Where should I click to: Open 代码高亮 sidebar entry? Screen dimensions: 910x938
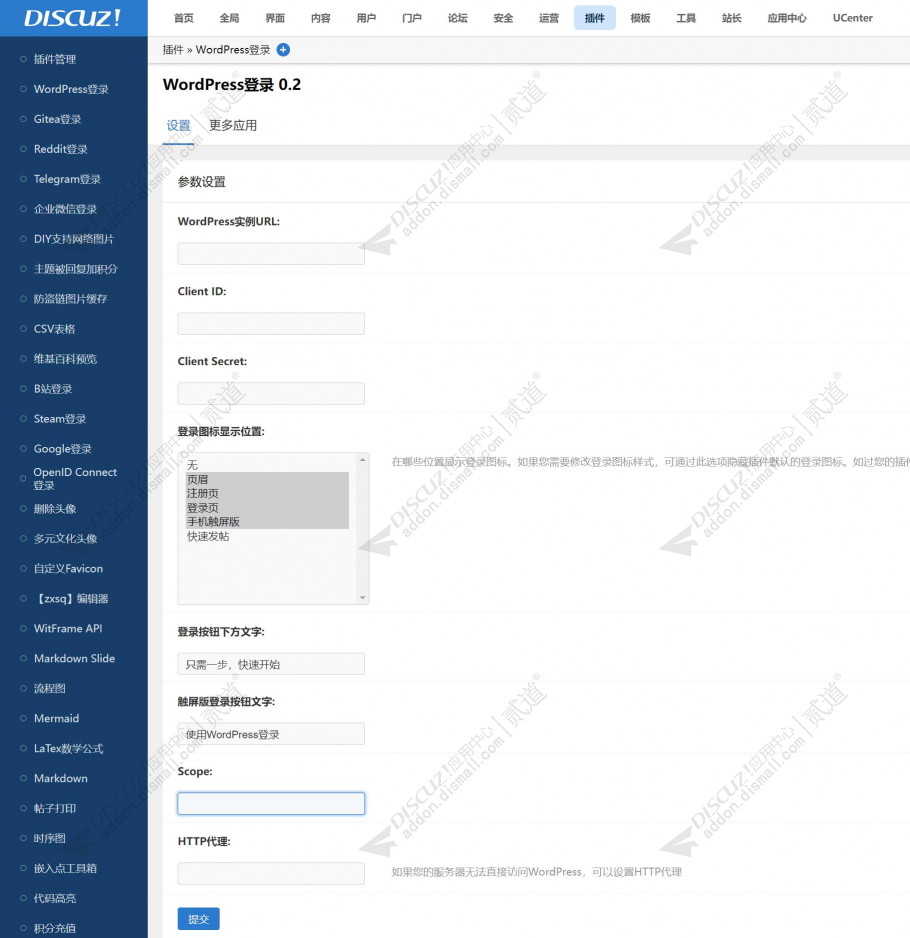point(55,898)
